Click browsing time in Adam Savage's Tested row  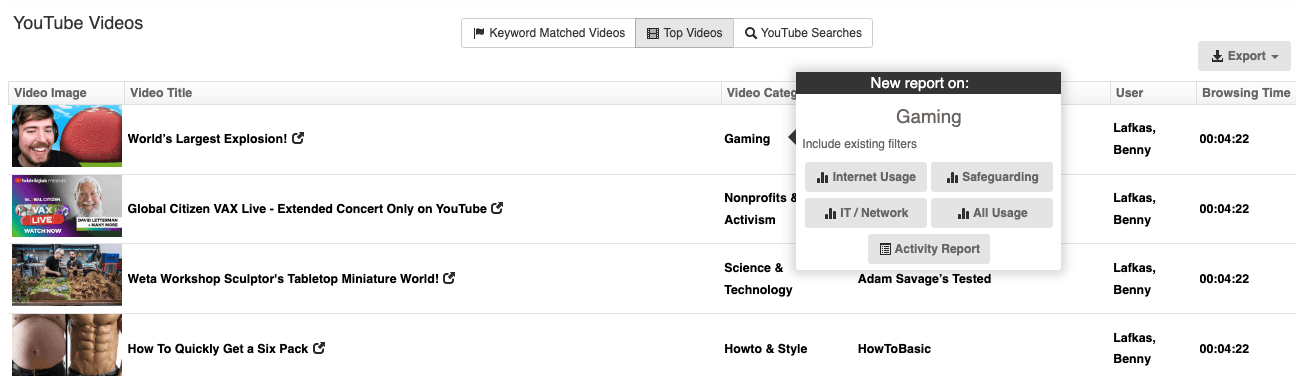pyautogui.click(x=1224, y=279)
